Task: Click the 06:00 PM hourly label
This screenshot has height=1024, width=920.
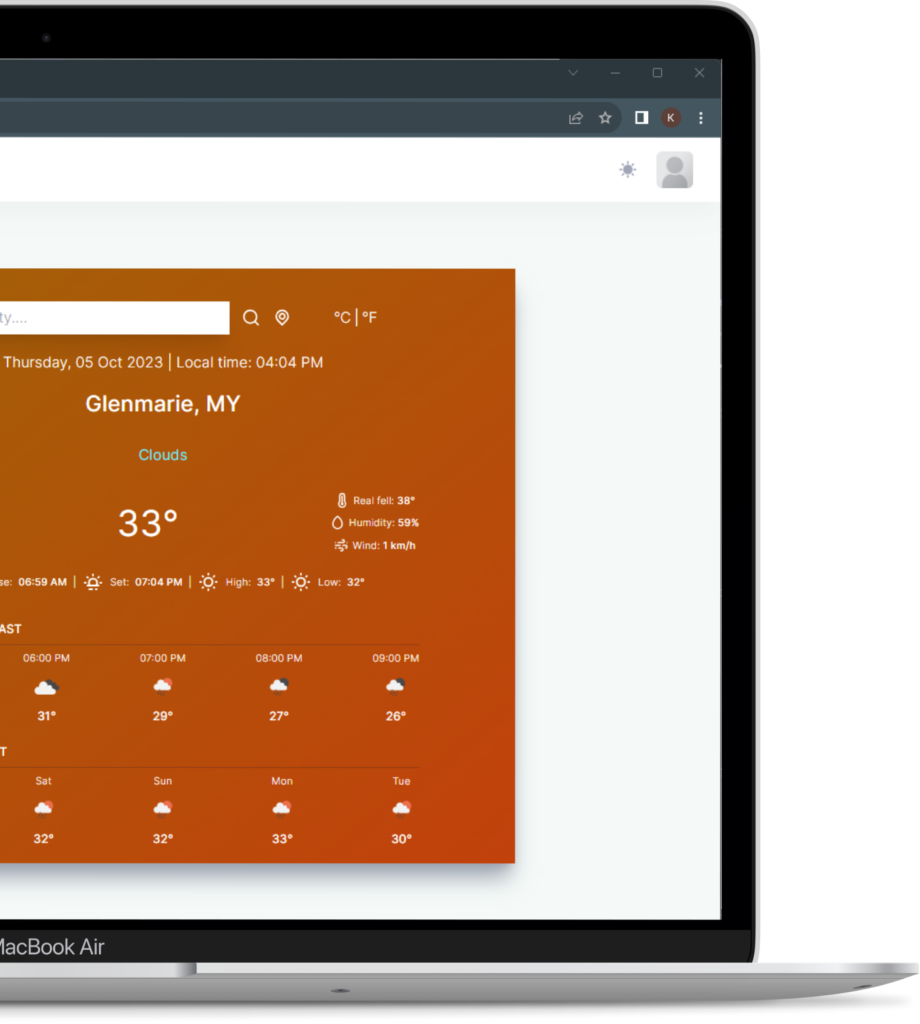Action: pos(46,658)
